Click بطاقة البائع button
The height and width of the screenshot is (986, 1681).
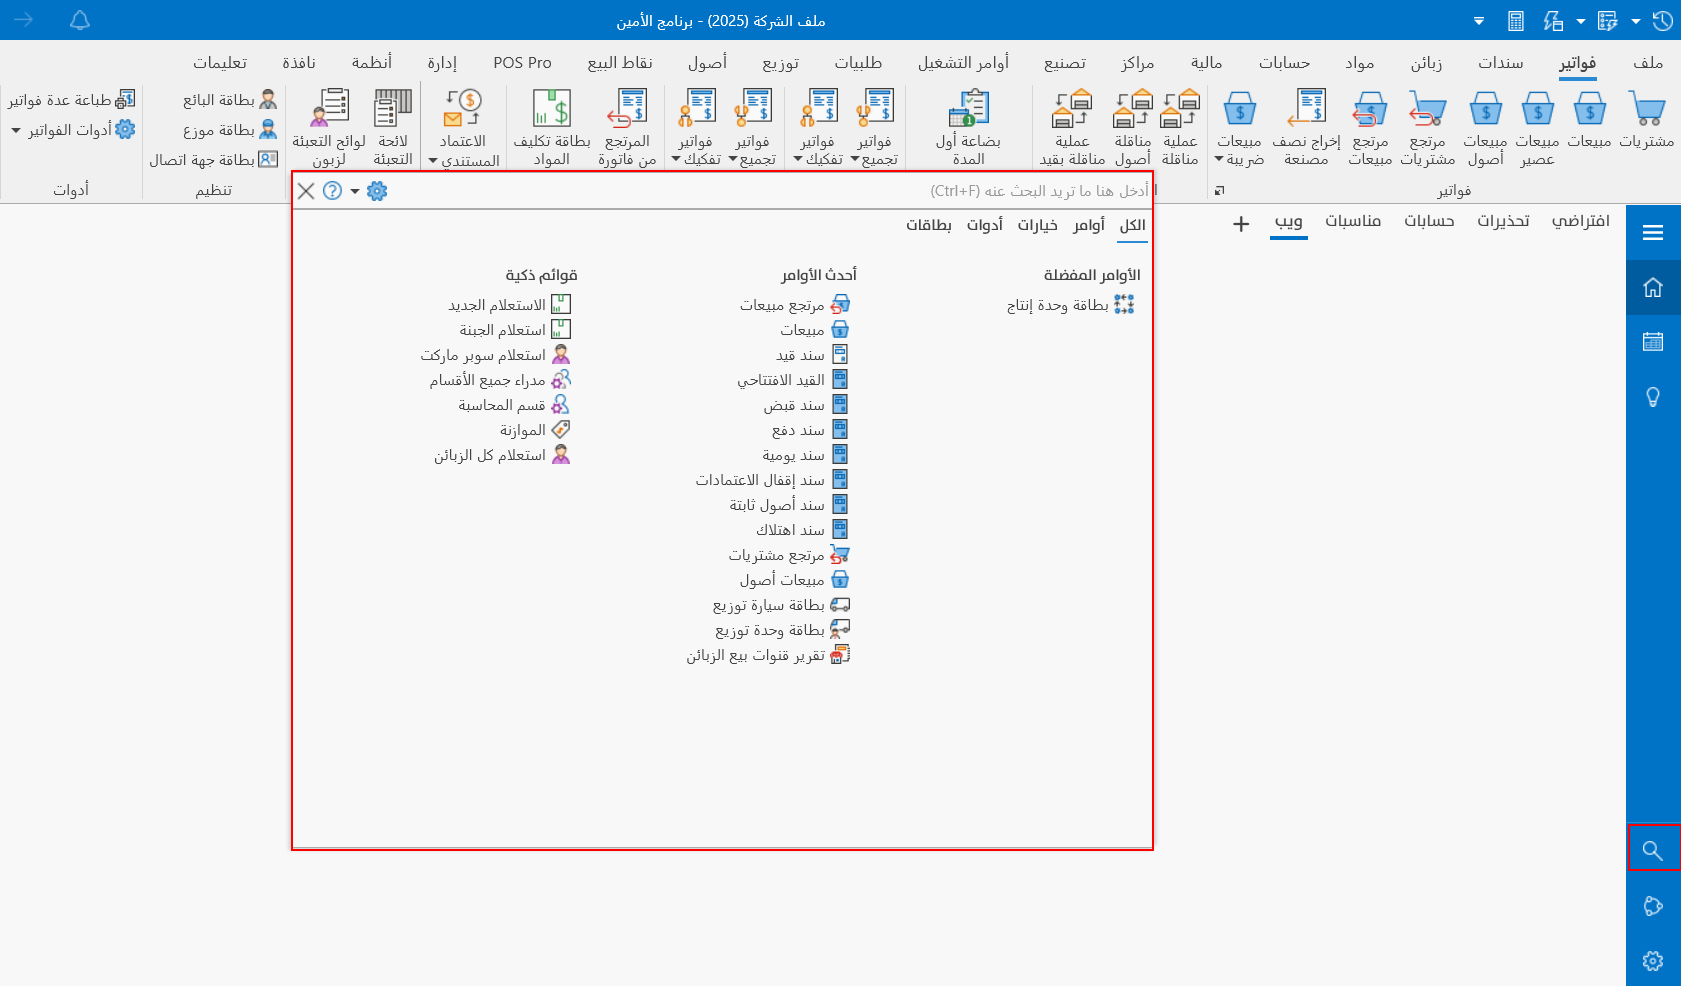pyautogui.click(x=229, y=100)
